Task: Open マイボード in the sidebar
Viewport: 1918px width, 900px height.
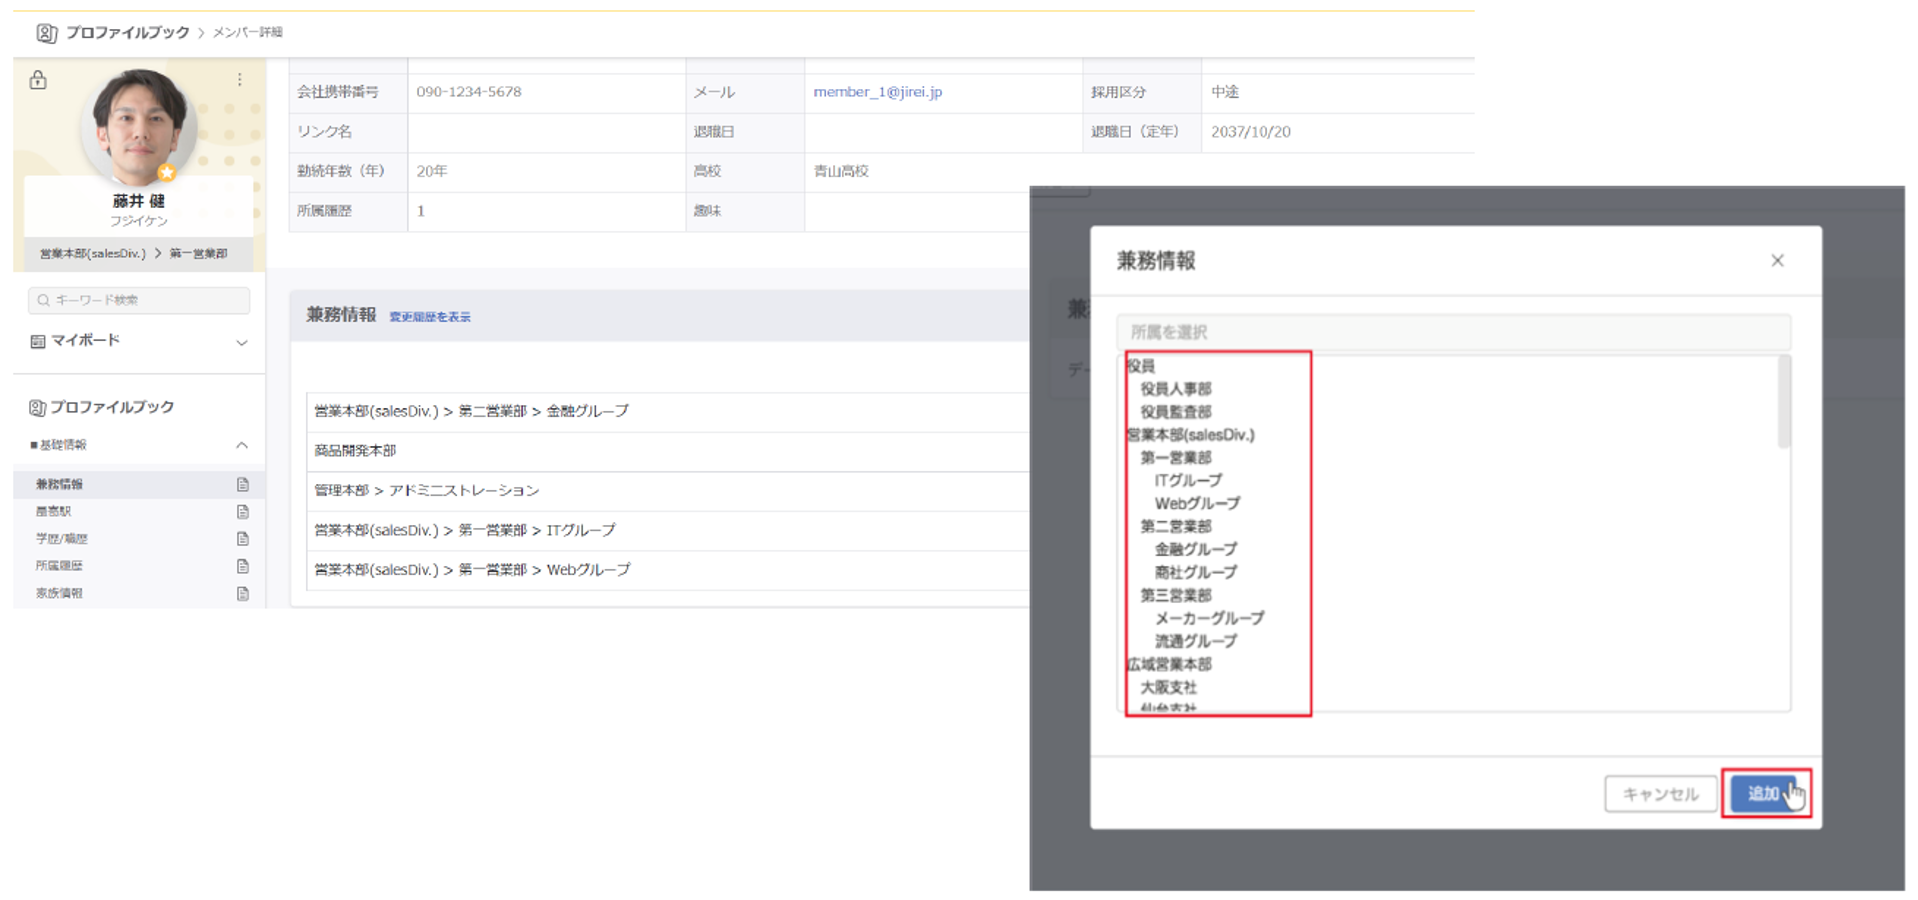Action: point(85,341)
